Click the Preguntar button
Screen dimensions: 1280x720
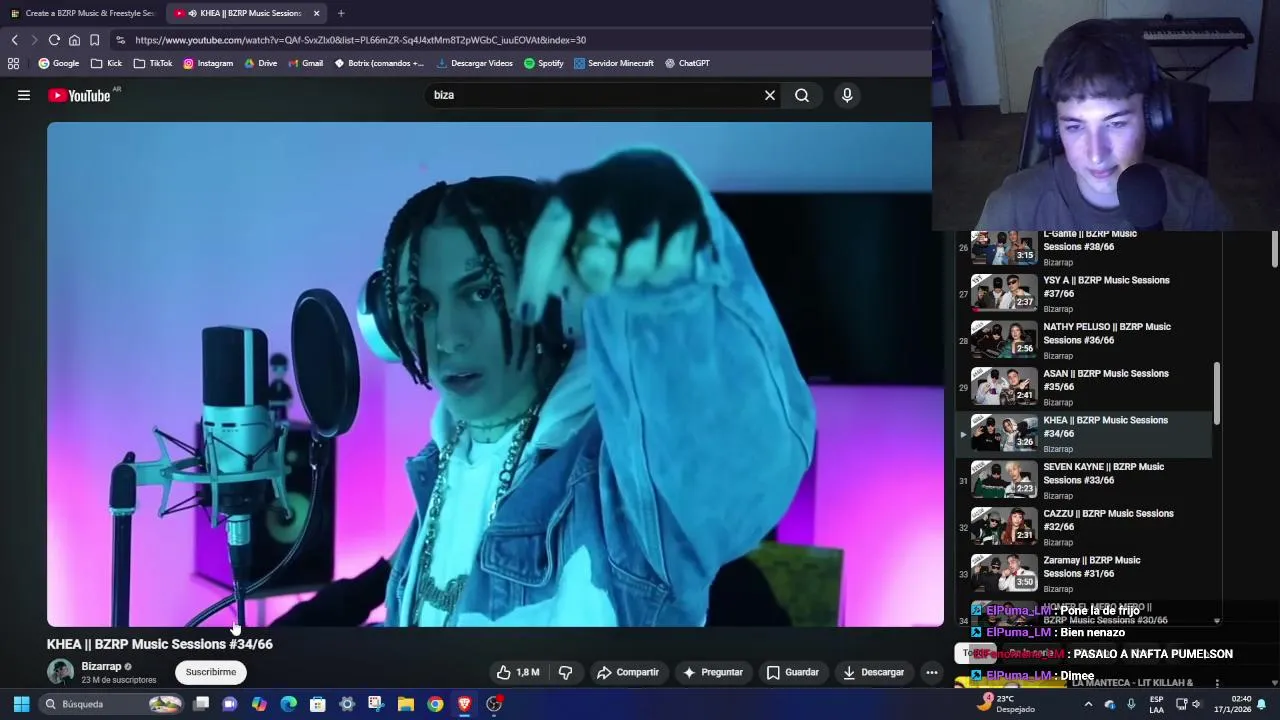tap(712, 672)
